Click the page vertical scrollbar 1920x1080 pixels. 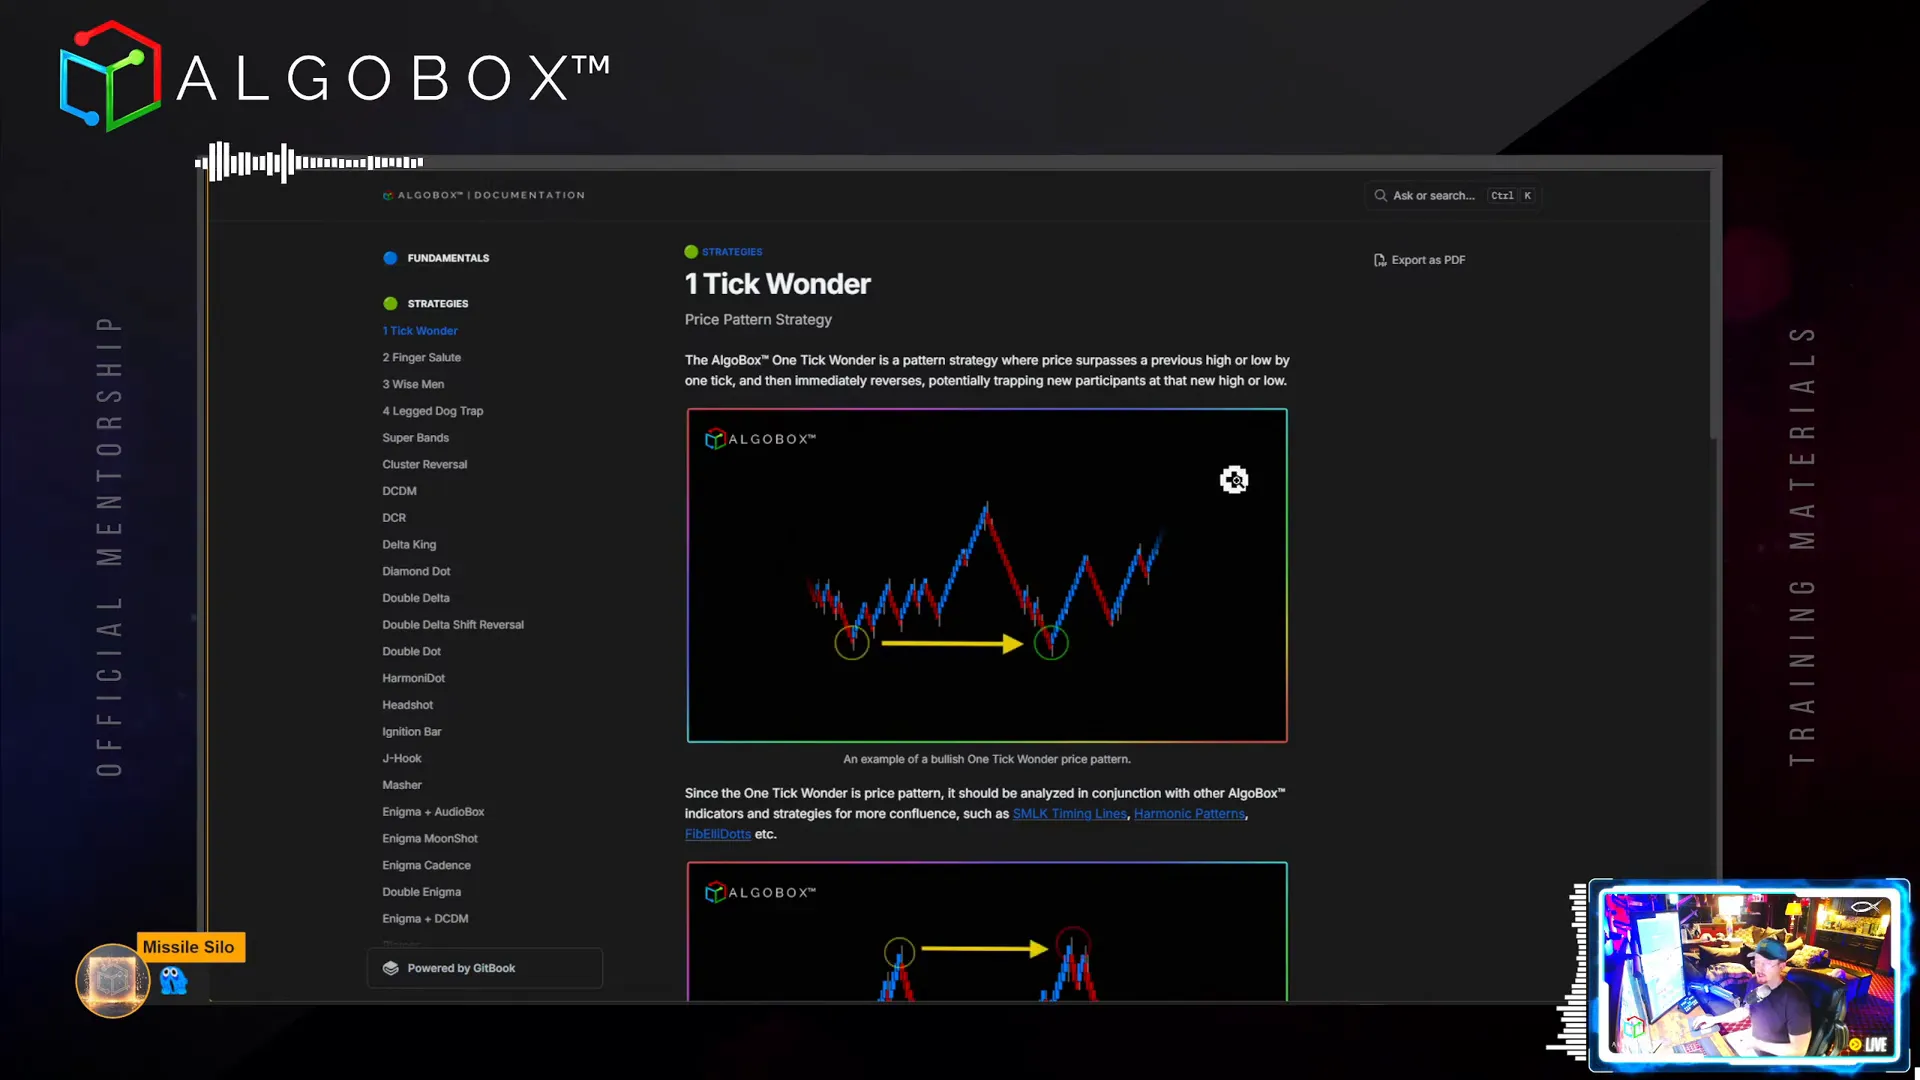(x=1715, y=305)
